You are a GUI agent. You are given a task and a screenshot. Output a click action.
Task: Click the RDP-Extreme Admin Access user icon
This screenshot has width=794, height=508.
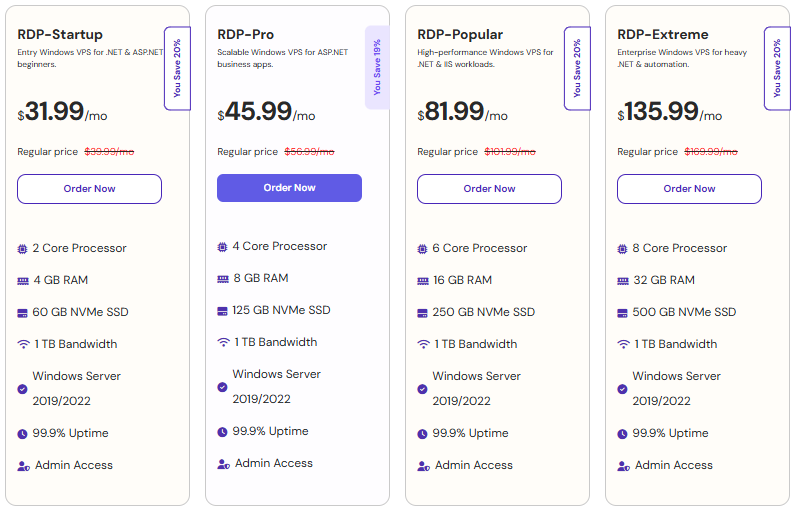tap(623, 466)
